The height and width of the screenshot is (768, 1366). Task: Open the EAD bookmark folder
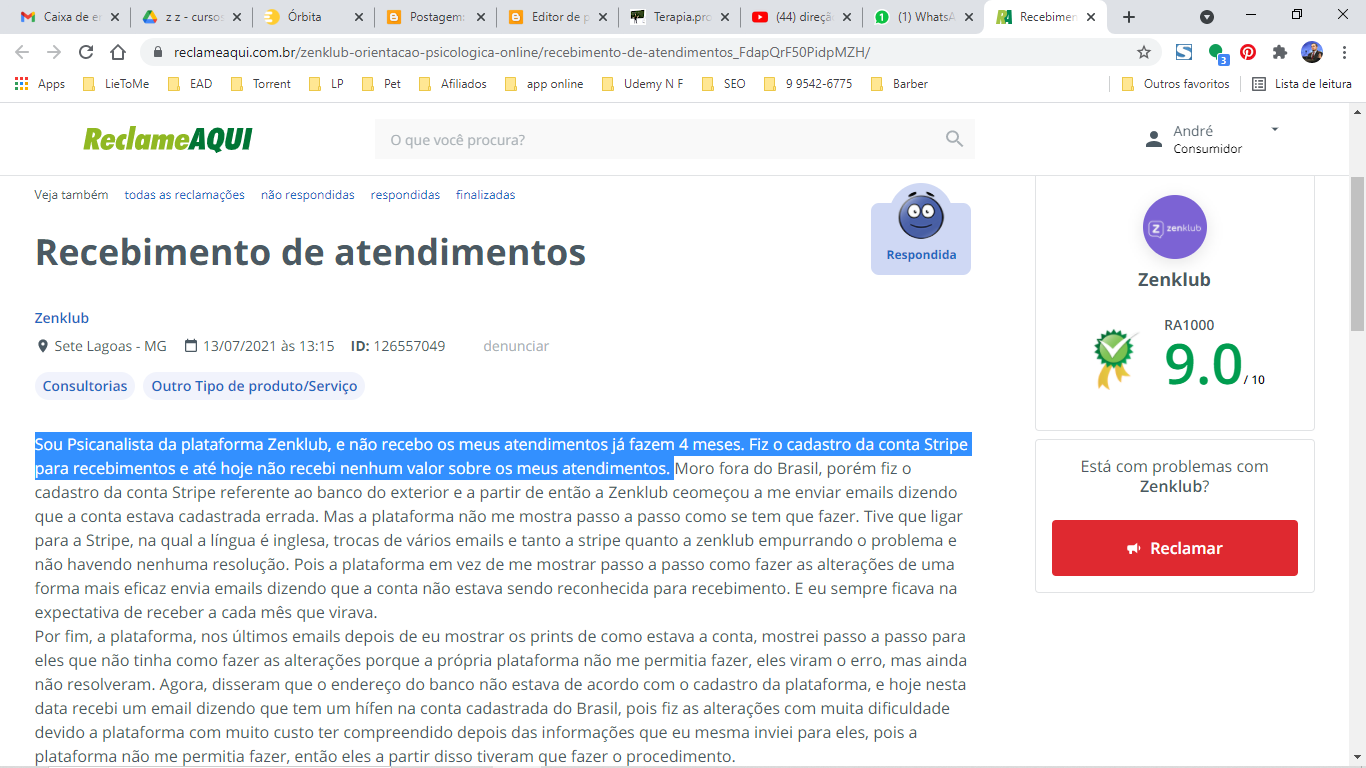[x=191, y=84]
